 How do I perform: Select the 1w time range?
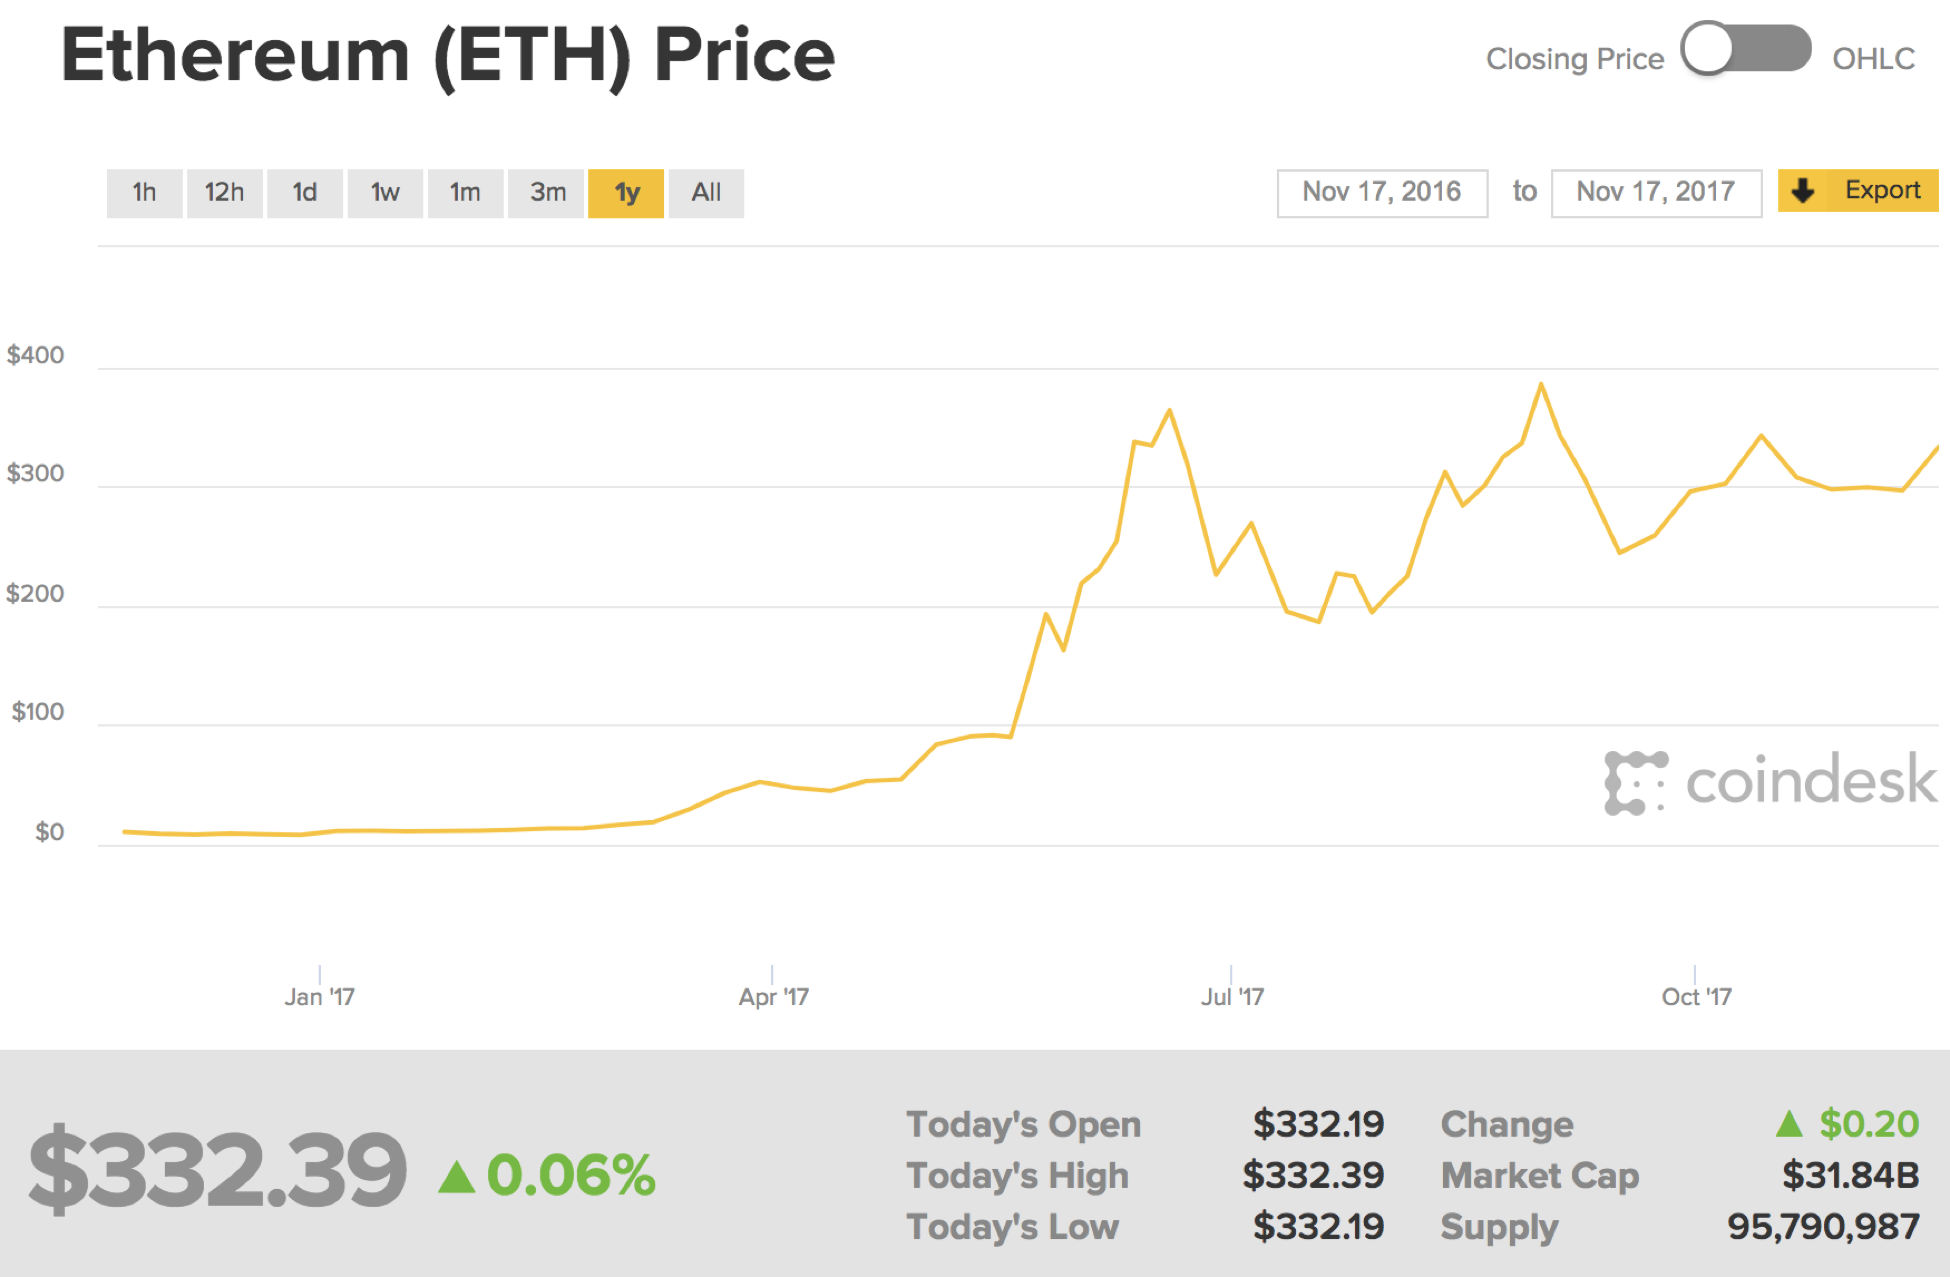click(385, 192)
